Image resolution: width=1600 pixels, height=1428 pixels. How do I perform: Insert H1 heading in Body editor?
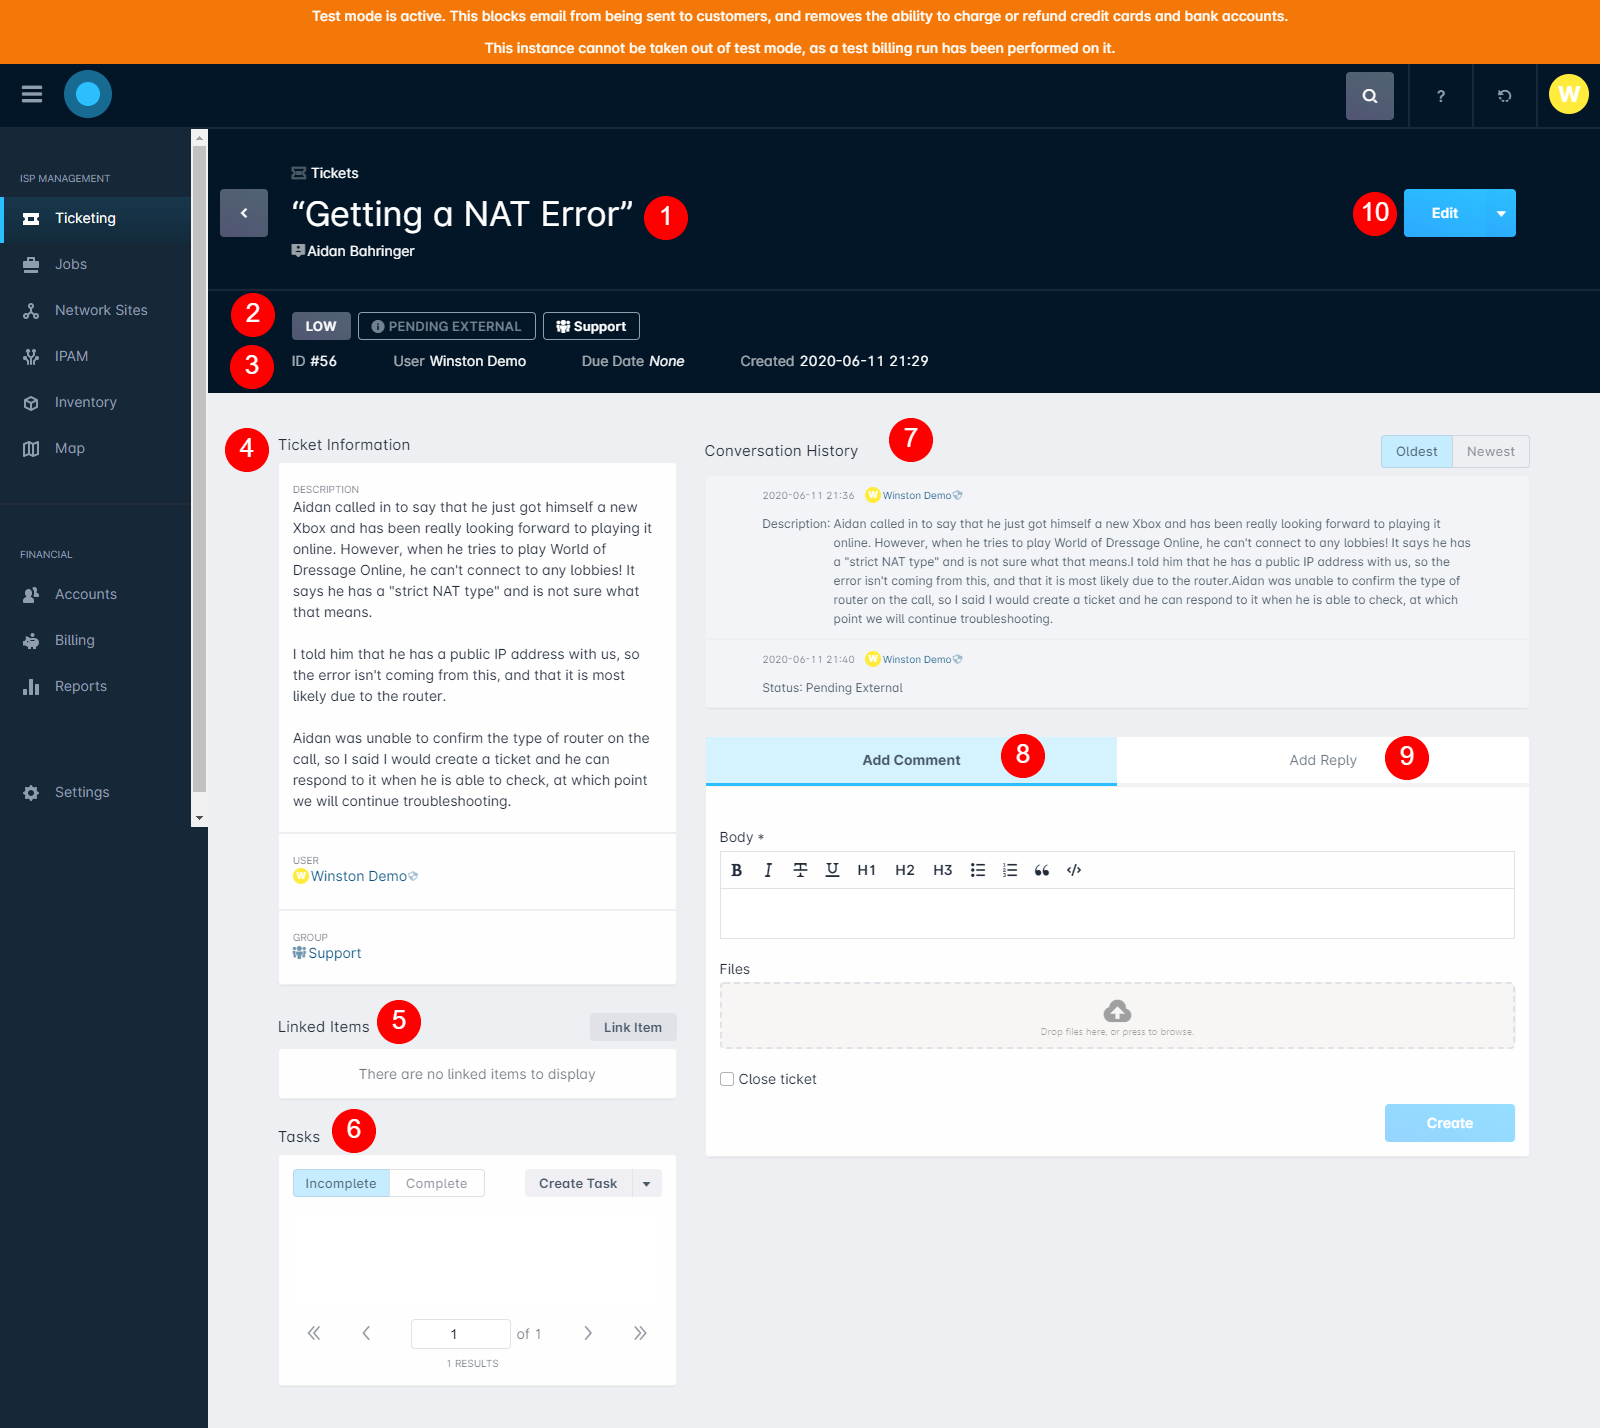(867, 870)
